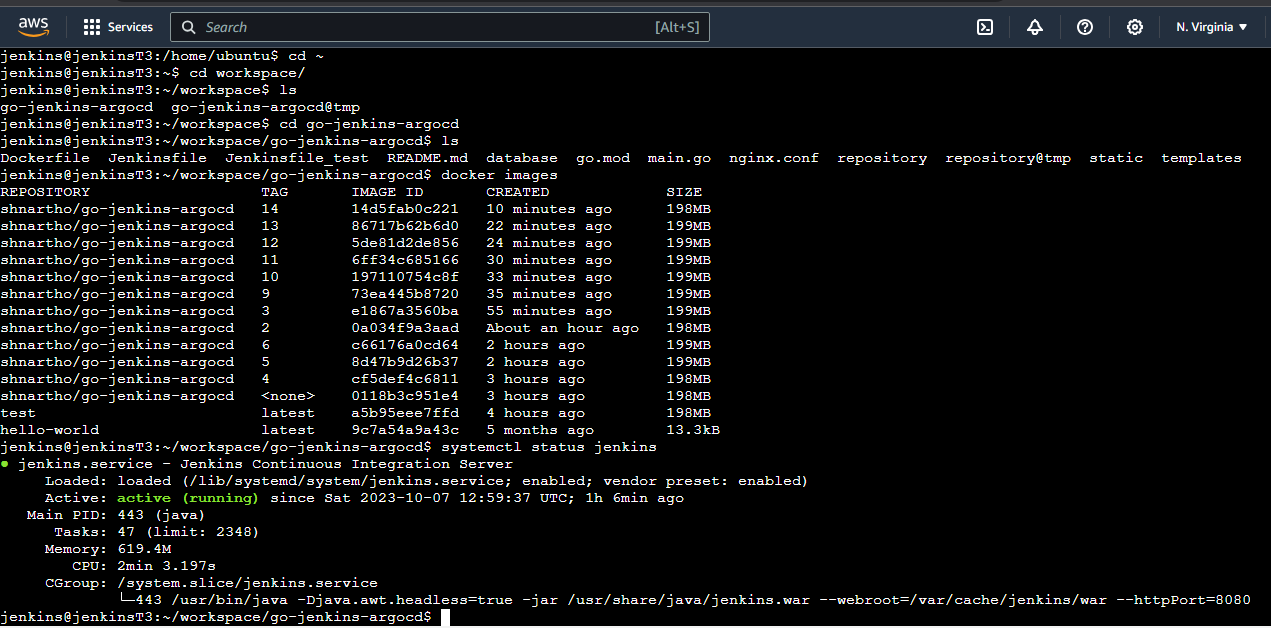Click image ID 5de81d2de856
Screen dimensions: 1271x628
[405, 243]
